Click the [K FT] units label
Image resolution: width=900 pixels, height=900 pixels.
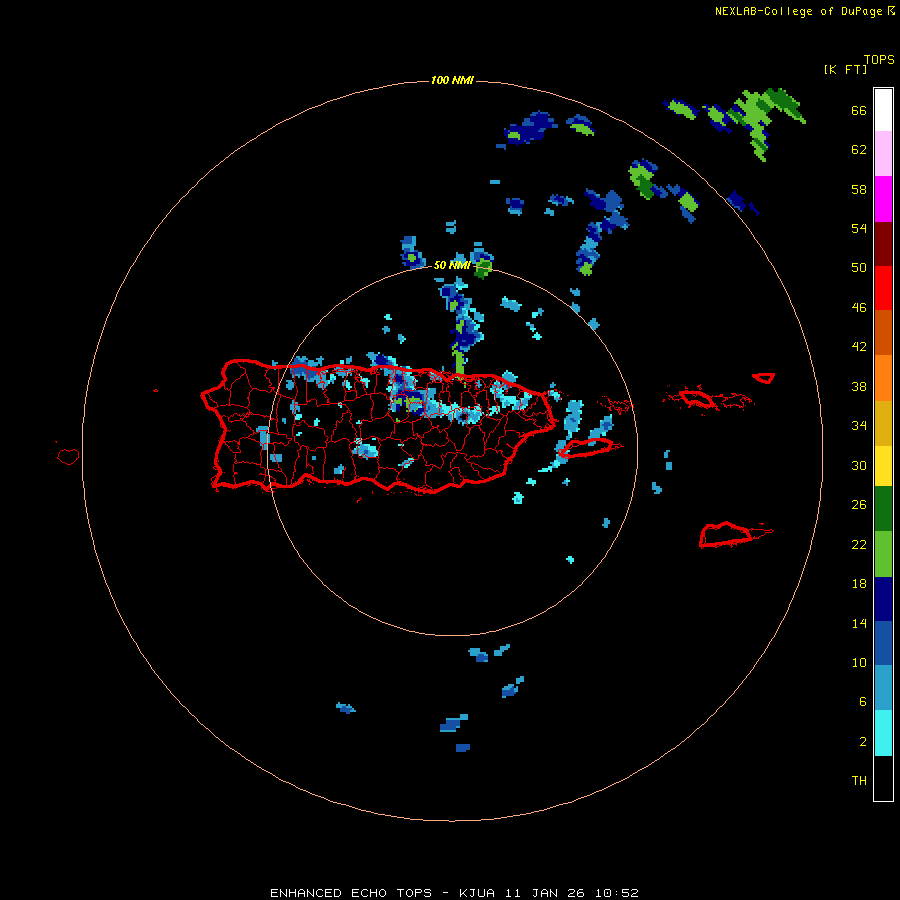[845, 69]
